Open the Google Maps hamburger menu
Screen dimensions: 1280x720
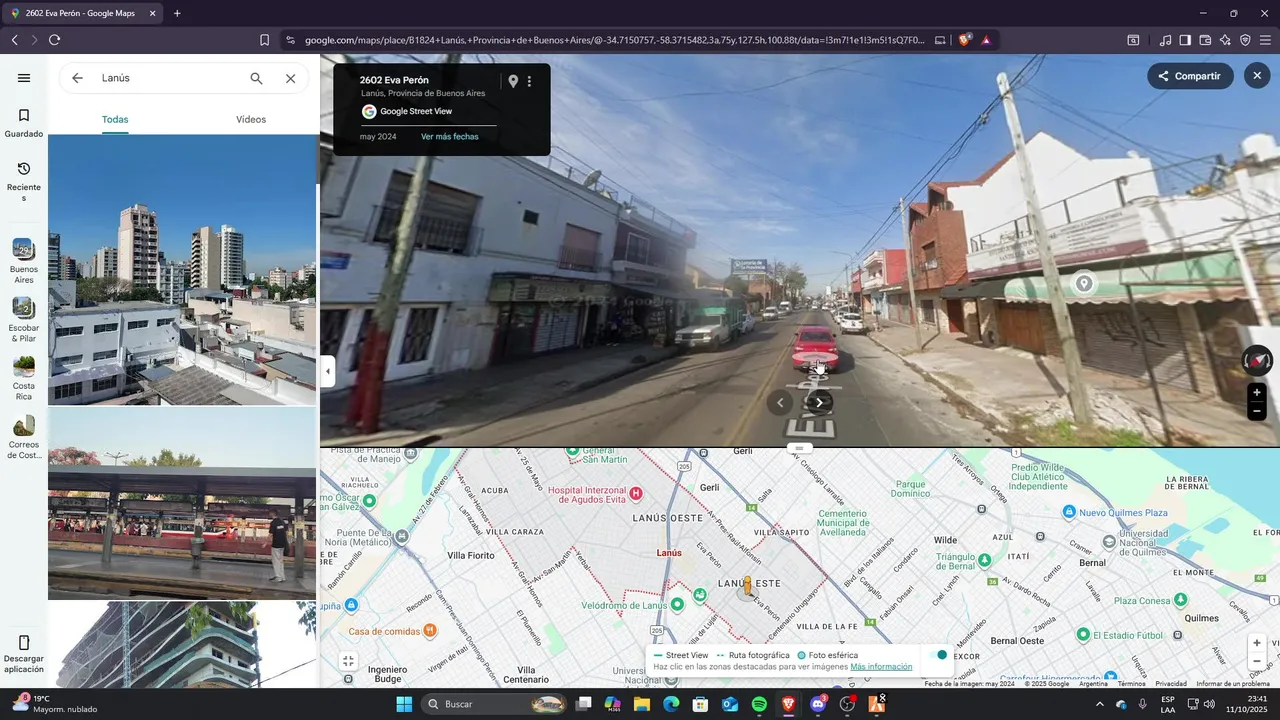[x=24, y=78]
